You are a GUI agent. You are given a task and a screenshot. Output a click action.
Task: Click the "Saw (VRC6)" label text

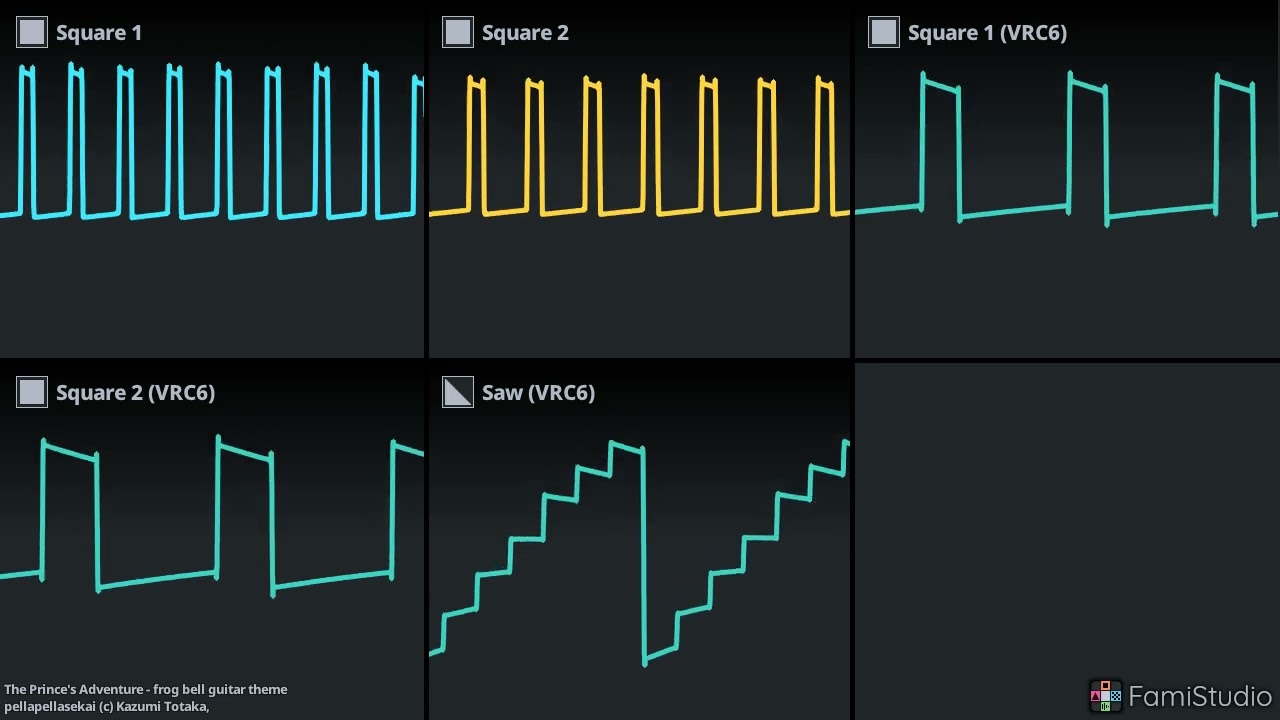(x=538, y=393)
